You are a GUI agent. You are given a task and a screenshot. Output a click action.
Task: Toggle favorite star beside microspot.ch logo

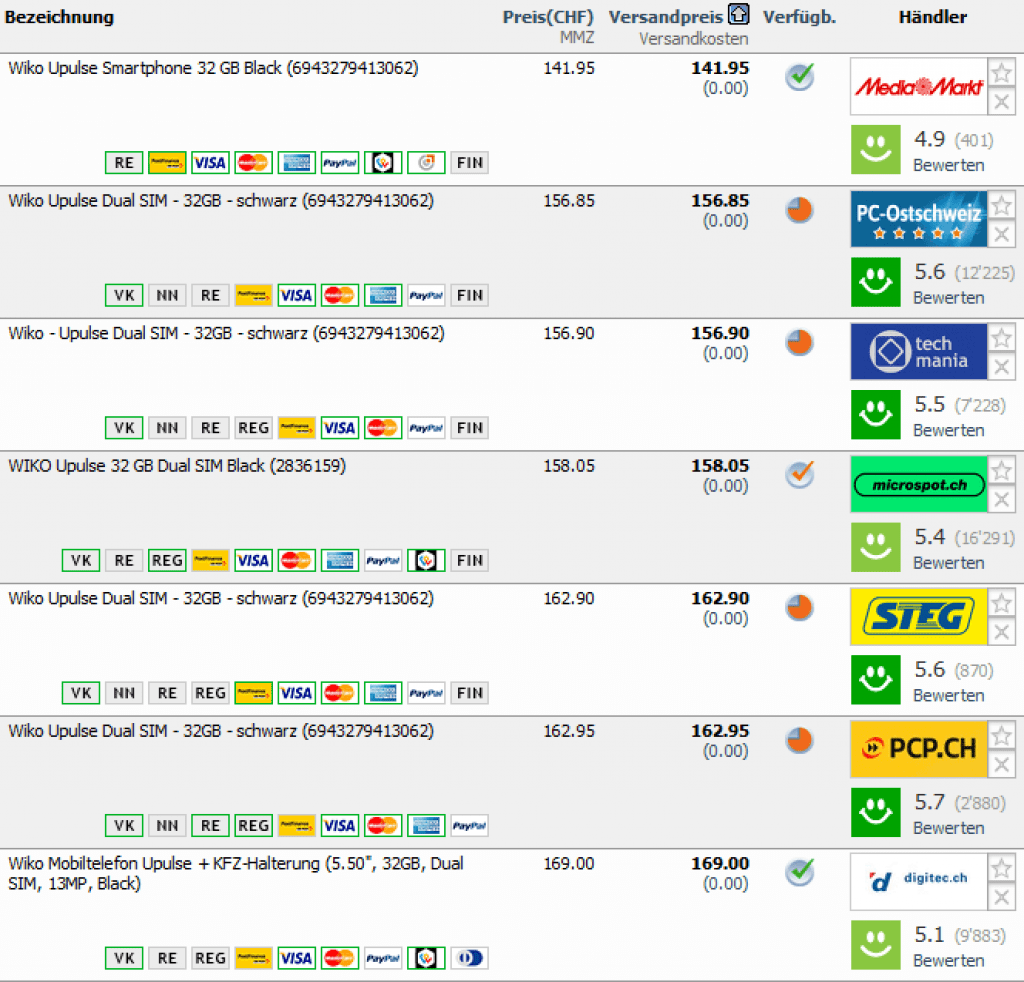1001,471
